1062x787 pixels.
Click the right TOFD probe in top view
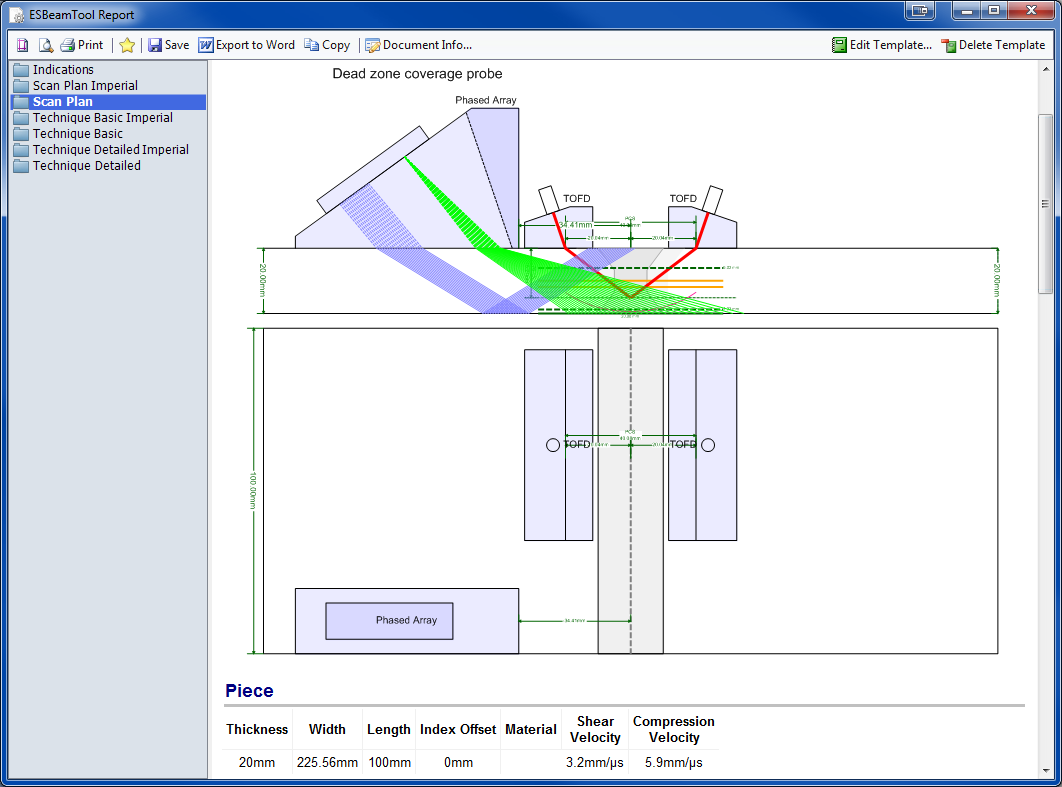702,445
